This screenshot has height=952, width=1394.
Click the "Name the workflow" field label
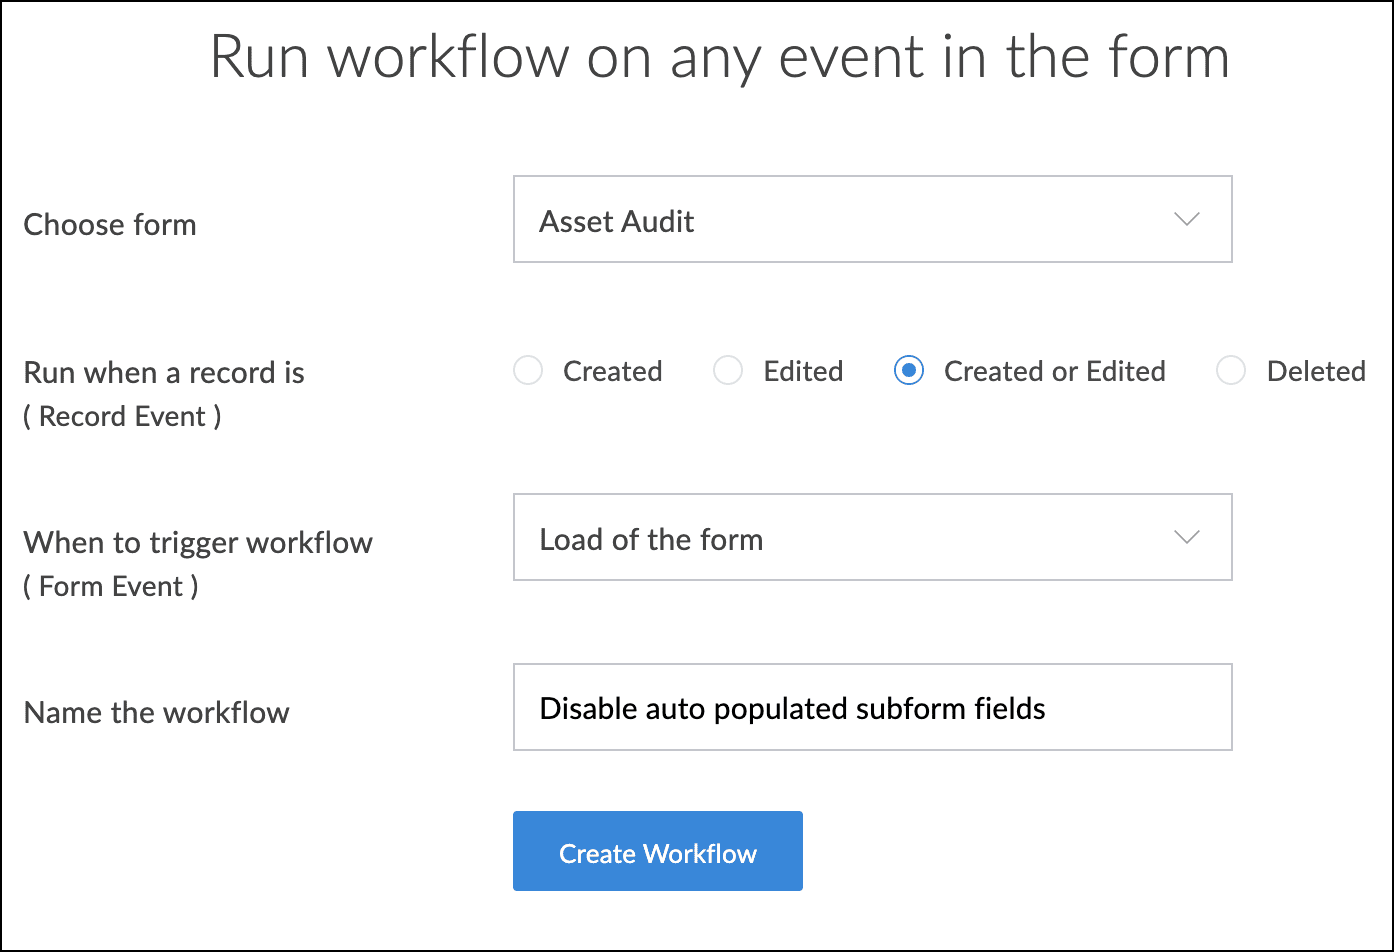click(x=157, y=713)
